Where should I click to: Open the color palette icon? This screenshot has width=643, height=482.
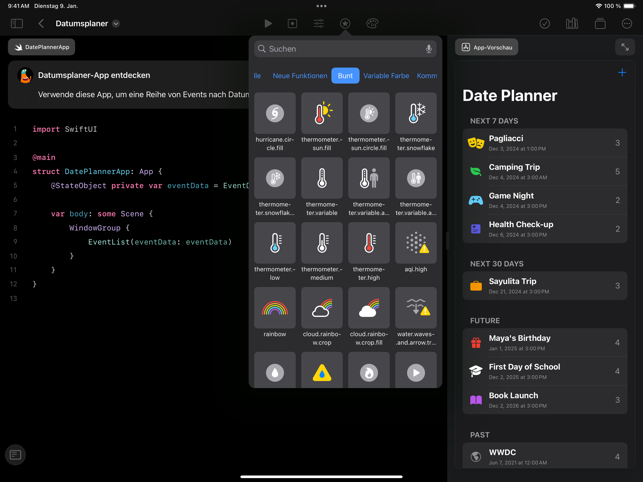tap(372, 23)
